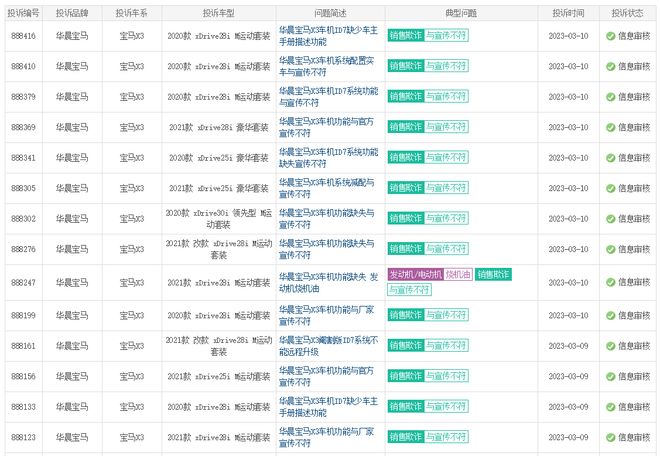This screenshot has width=660, height=456.
Task: Click the 投诉编号 column header
Action: (23, 13)
